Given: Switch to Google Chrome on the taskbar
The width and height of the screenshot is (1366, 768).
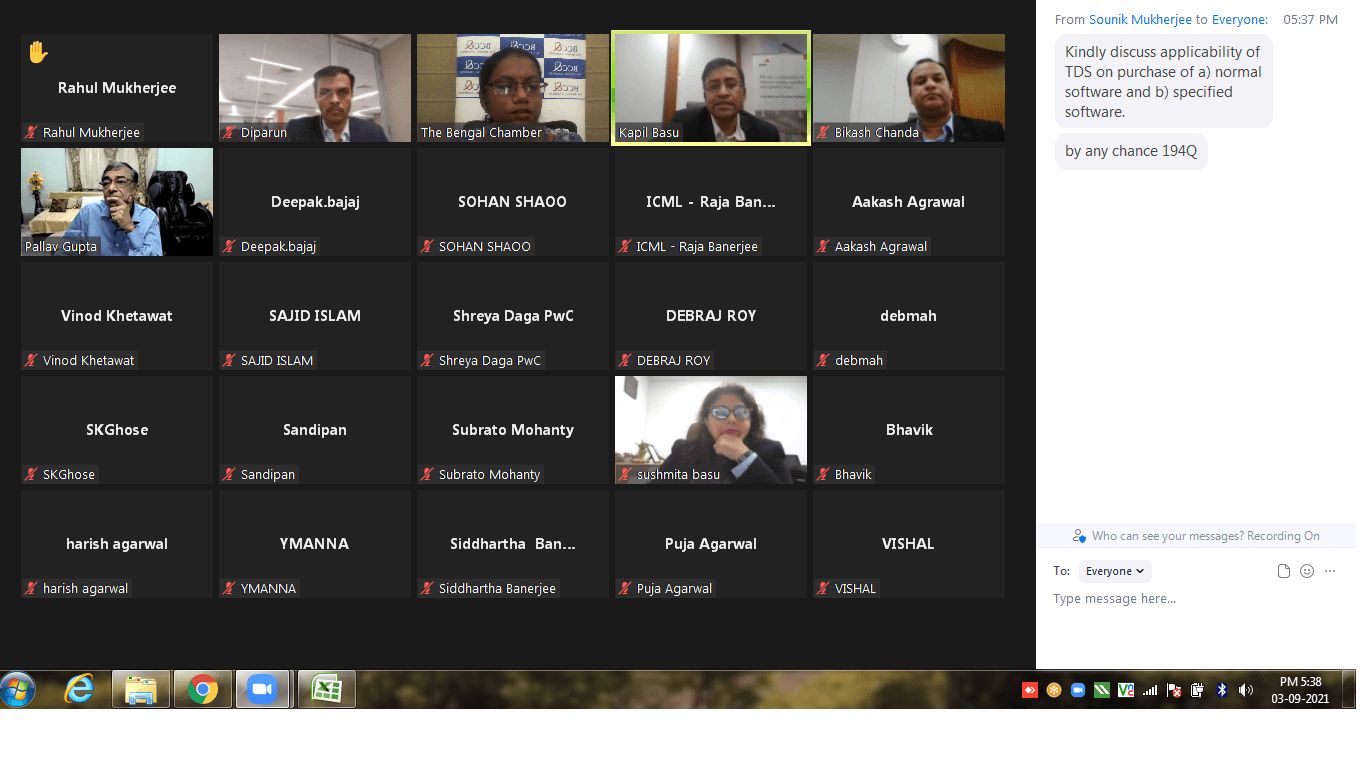Looking at the screenshot, I should pyautogui.click(x=203, y=690).
